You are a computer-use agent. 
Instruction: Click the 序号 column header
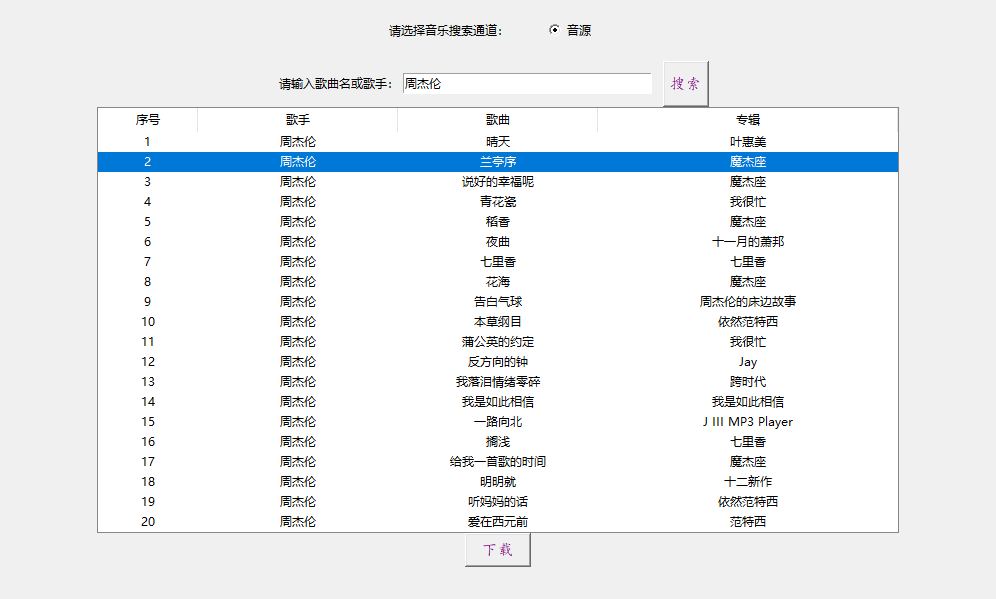[147, 118]
